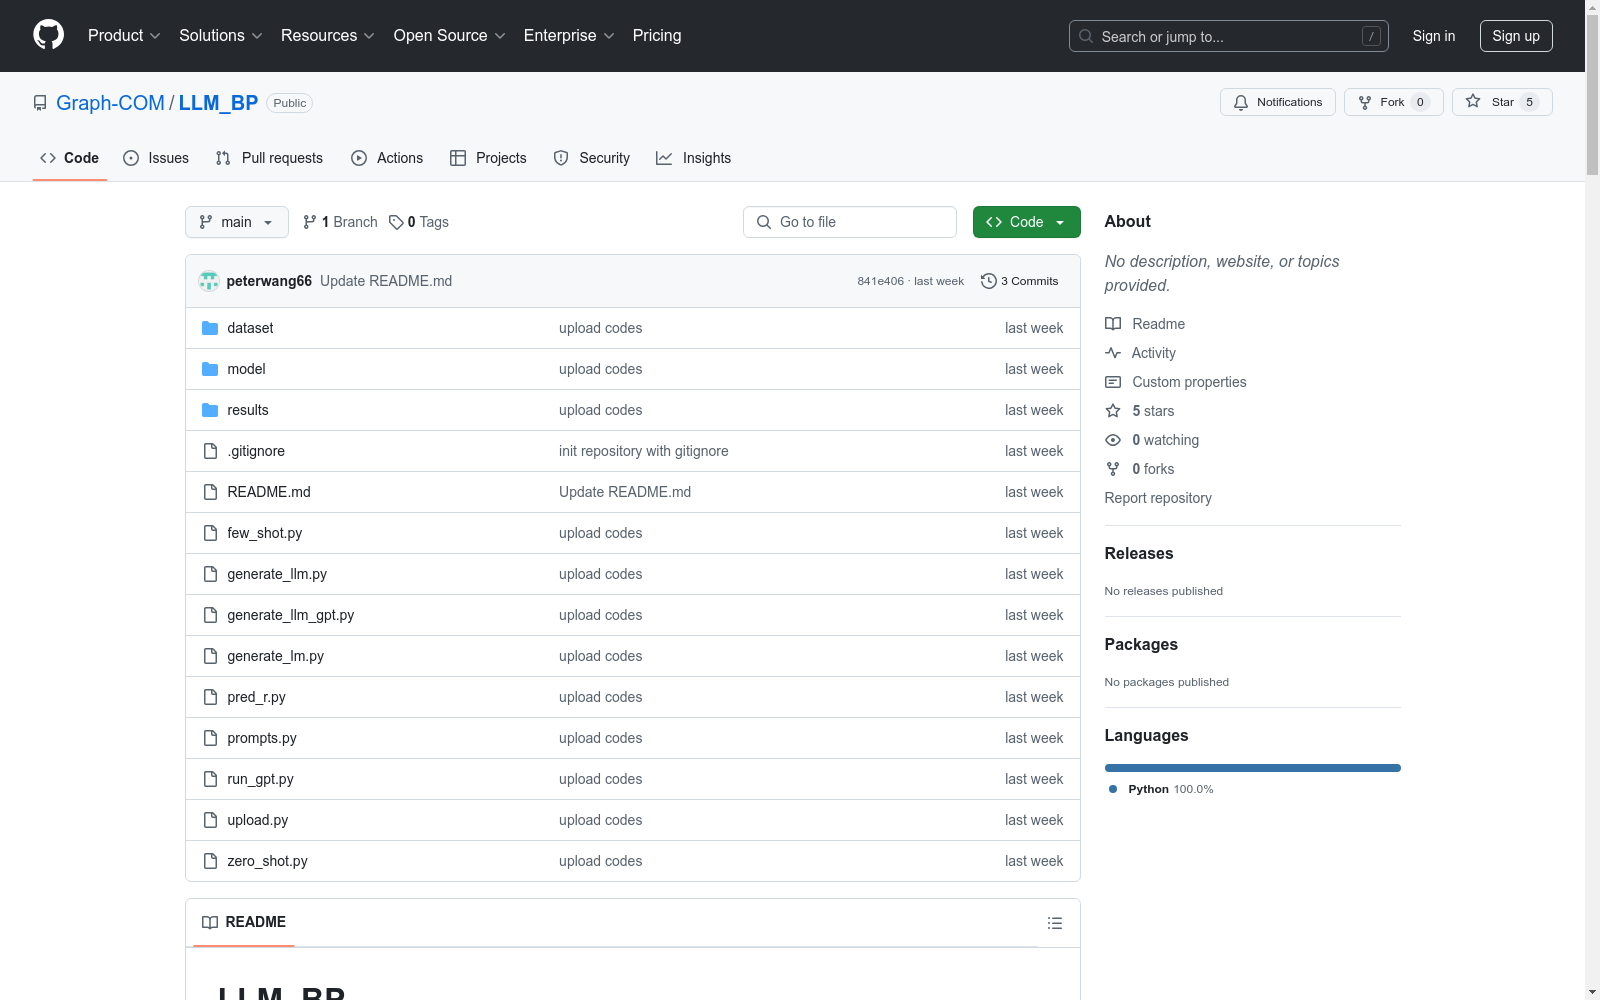Click the Notifications bell icon
The image size is (1600, 1000).
(x=1241, y=102)
